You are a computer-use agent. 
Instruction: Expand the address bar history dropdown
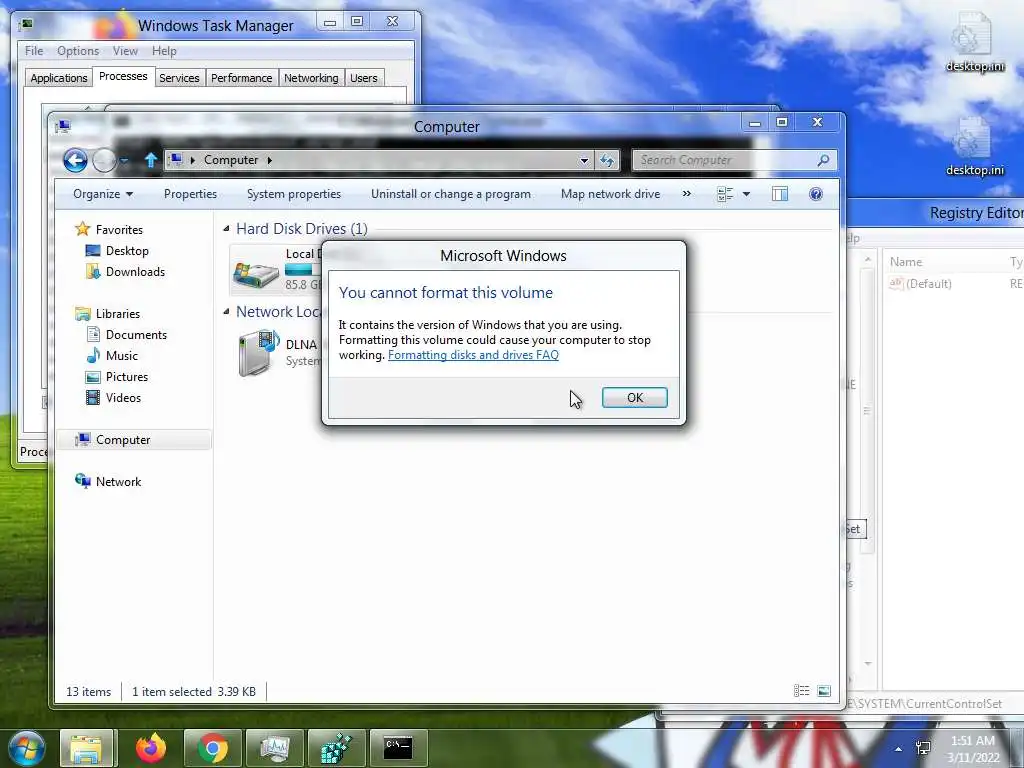pyautogui.click(x=584, y=160)
